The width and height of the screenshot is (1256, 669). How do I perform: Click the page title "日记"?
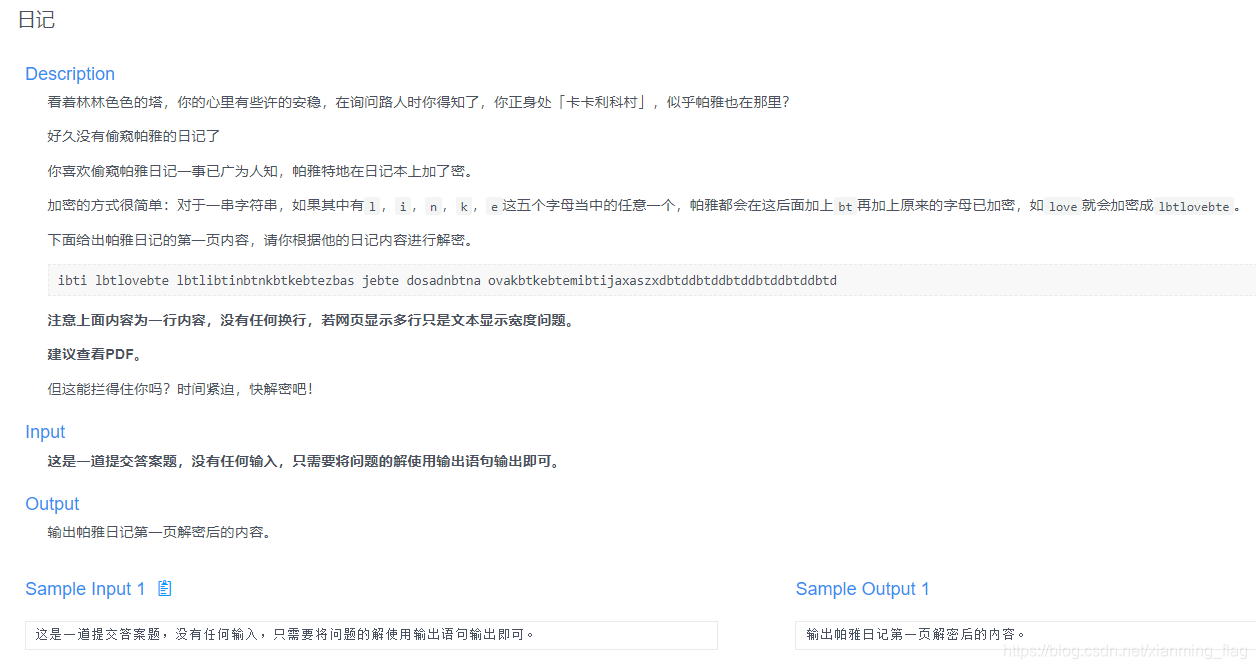click(x=37, y=19)
